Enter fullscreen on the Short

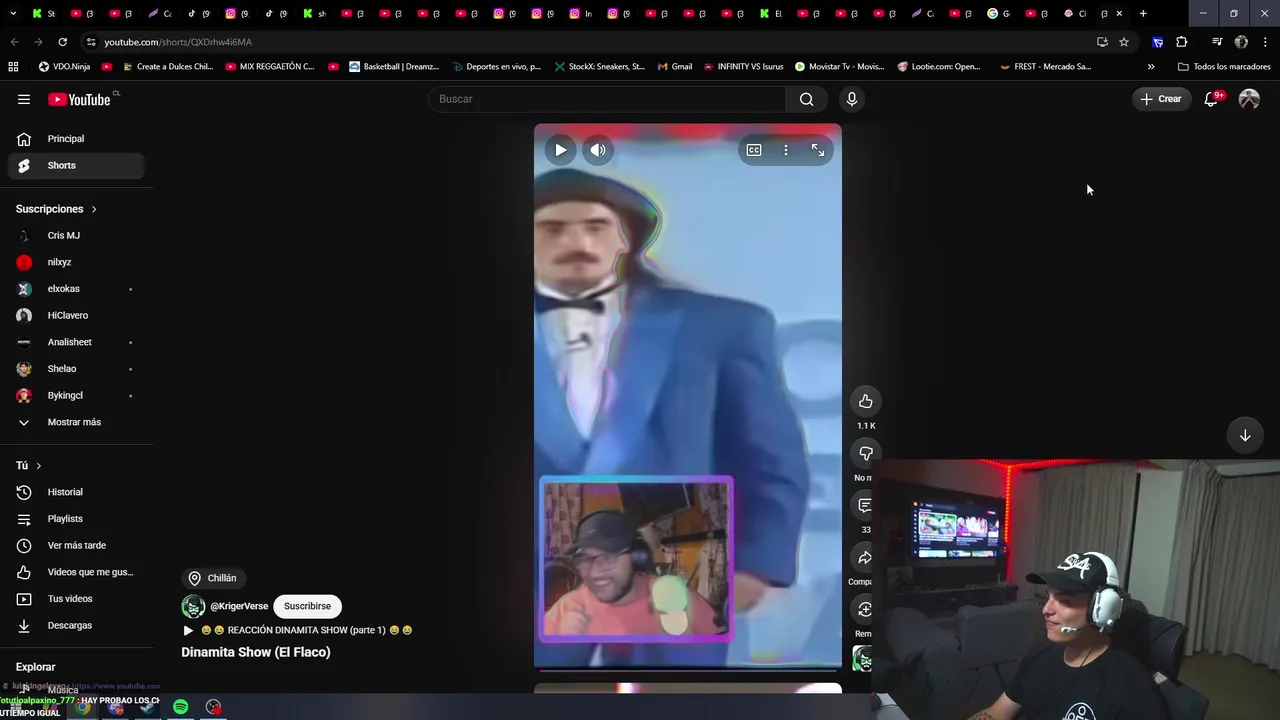(x=818, y=150)
